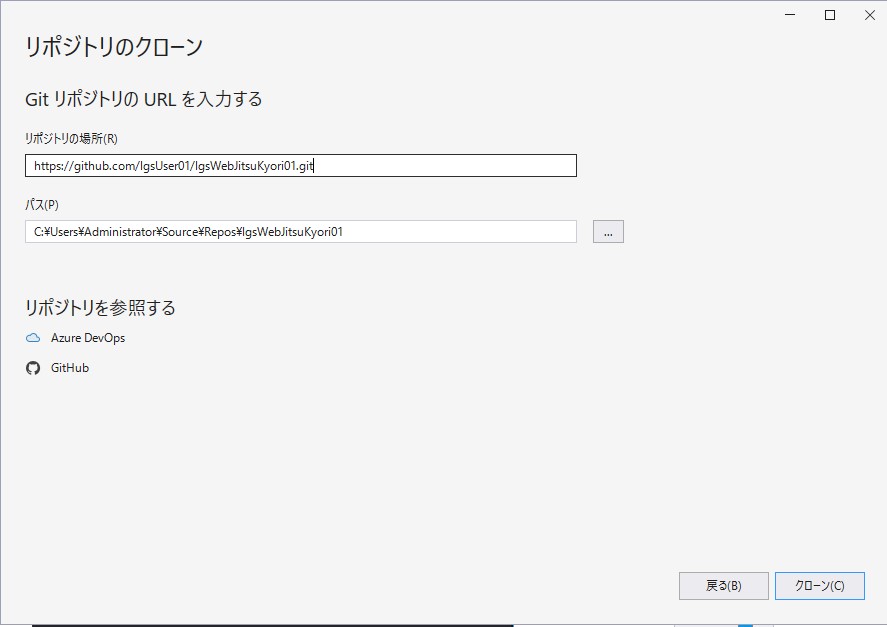Click the GitHub octocat icon
The height and width of the screenshot is (627, 887).
click(31, 368)
